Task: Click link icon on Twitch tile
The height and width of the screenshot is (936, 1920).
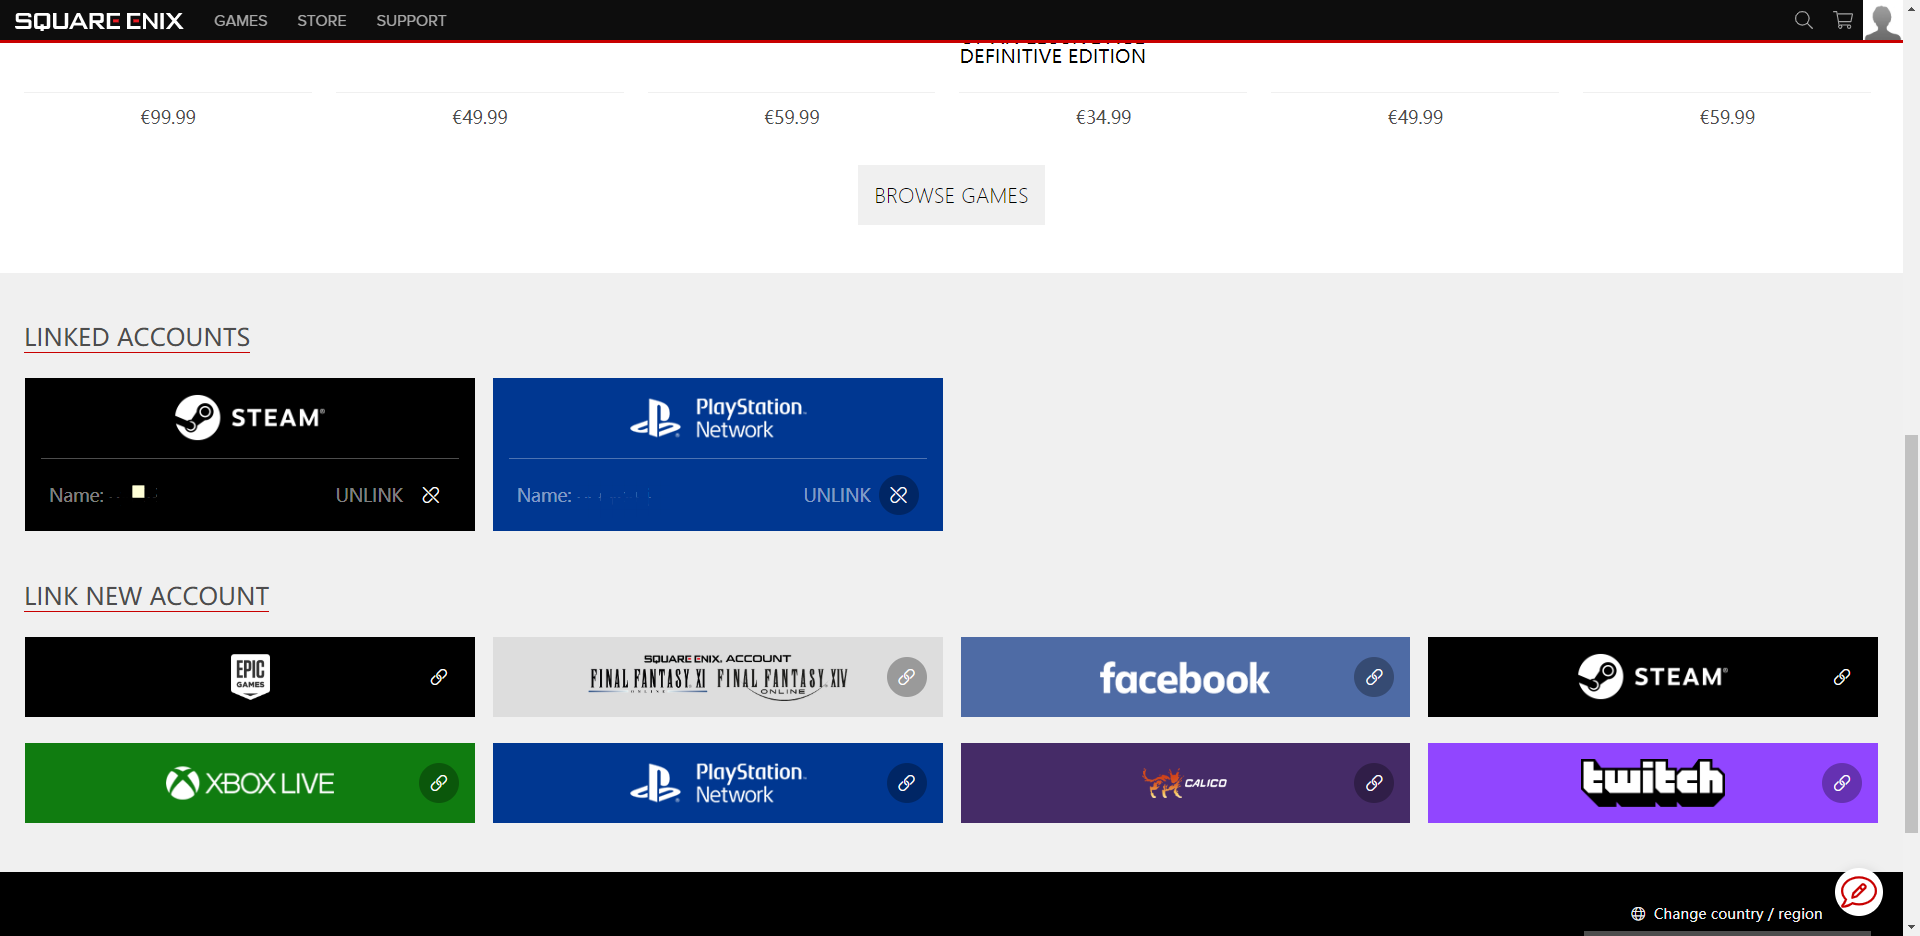Action: (x=1842, y=783)
